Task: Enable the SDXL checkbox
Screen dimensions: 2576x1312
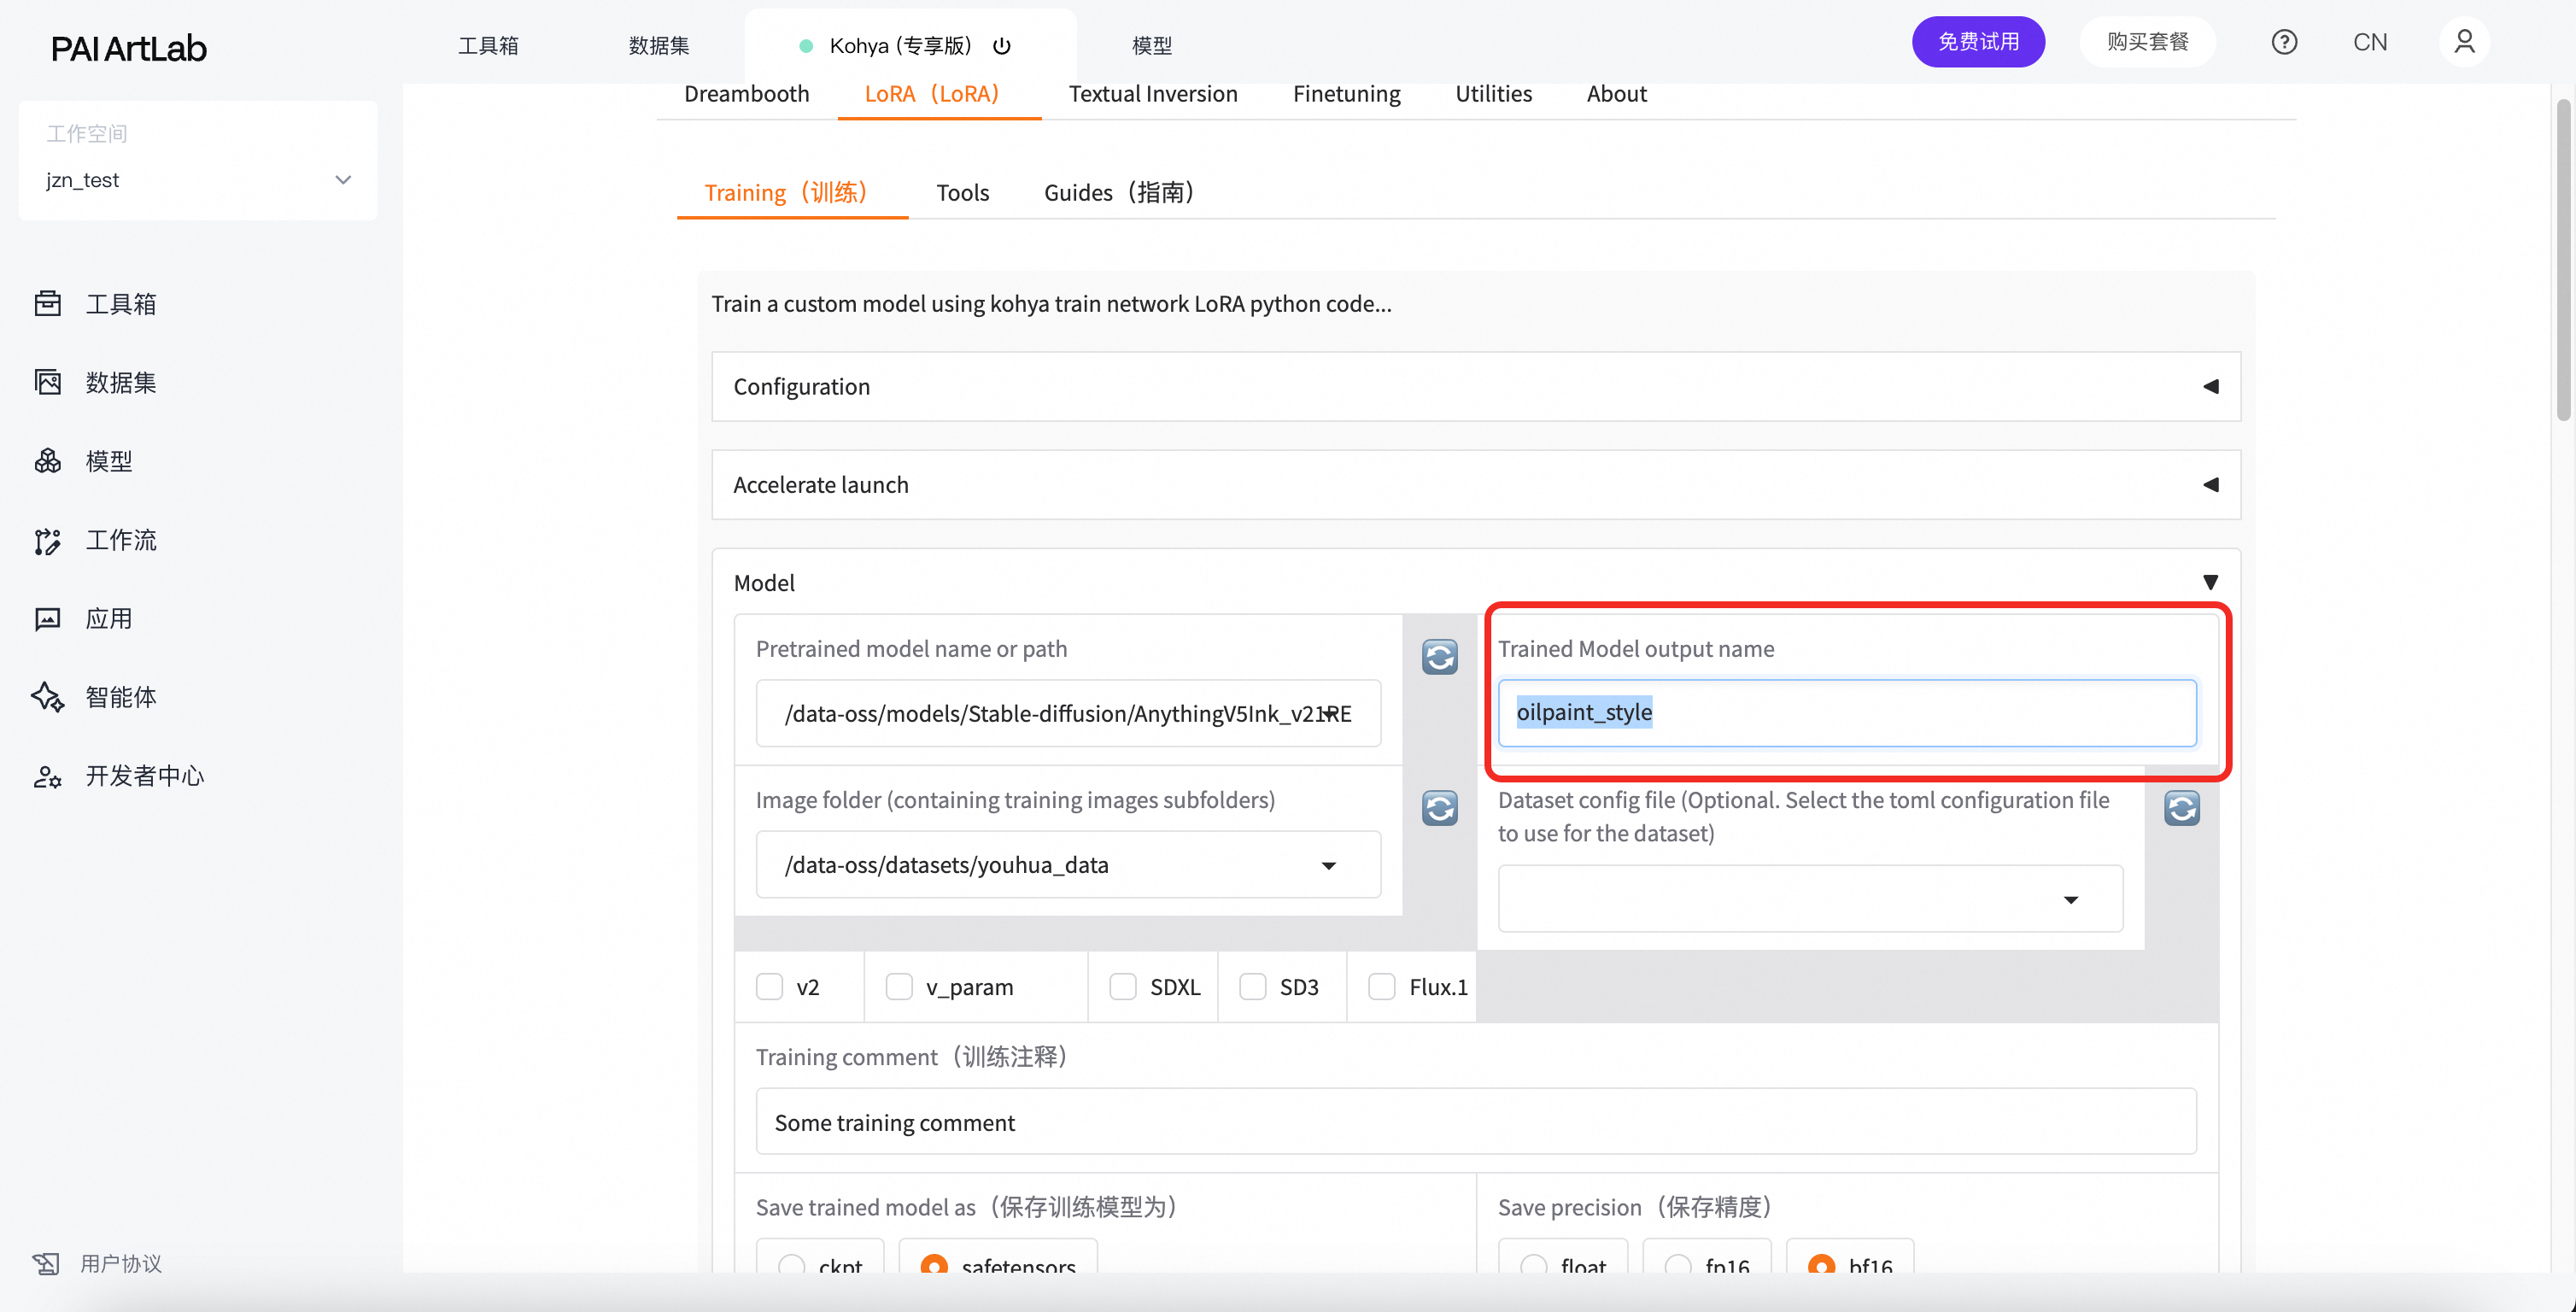Action: [1123, 987]
